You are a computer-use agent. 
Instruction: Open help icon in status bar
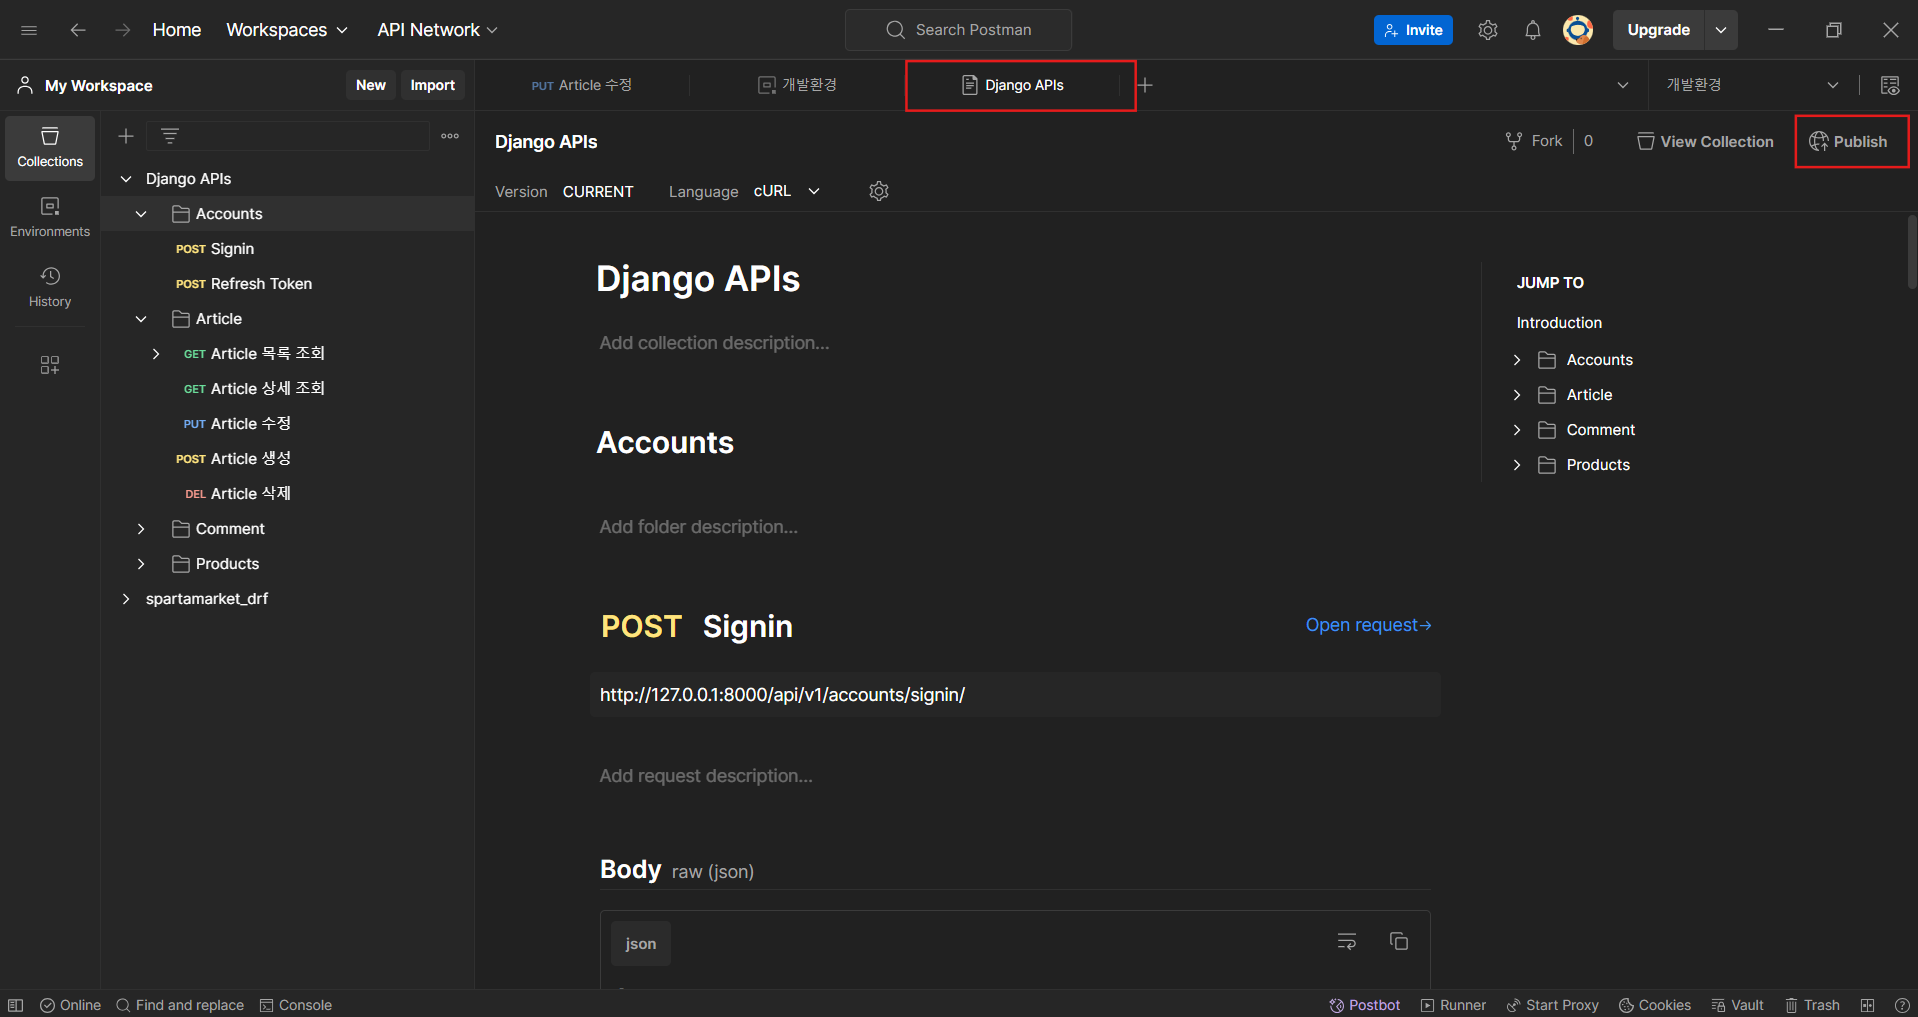pos(1902,1005)
